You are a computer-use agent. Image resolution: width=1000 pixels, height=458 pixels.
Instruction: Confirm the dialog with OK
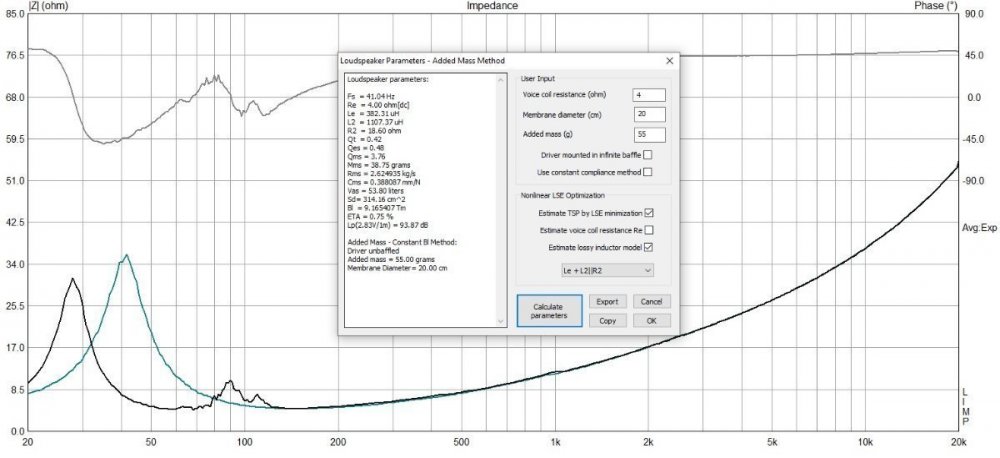(651, 320)
